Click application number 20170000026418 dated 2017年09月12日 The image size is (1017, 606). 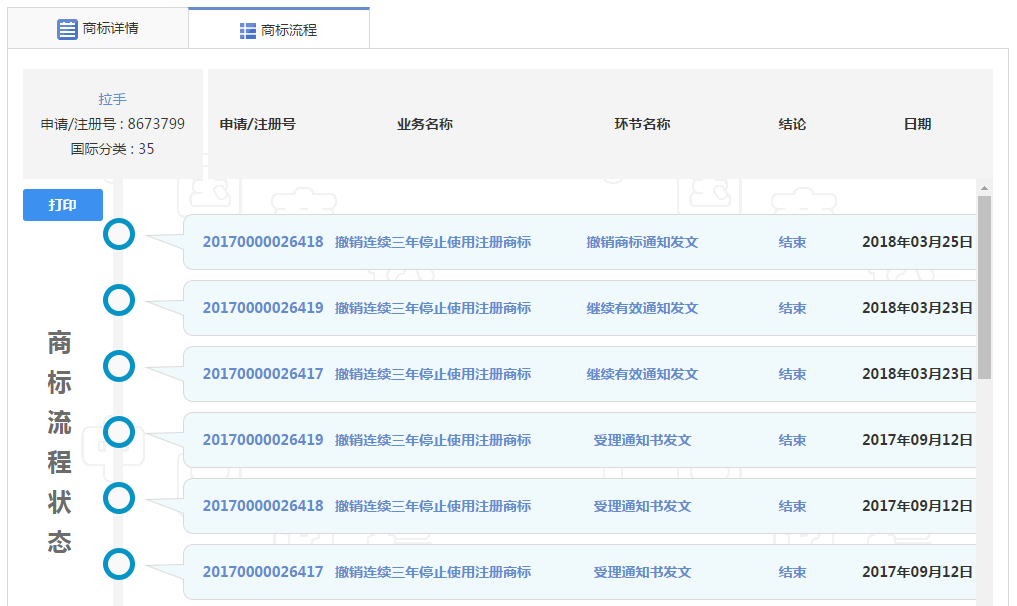click(x=263, y=506)
